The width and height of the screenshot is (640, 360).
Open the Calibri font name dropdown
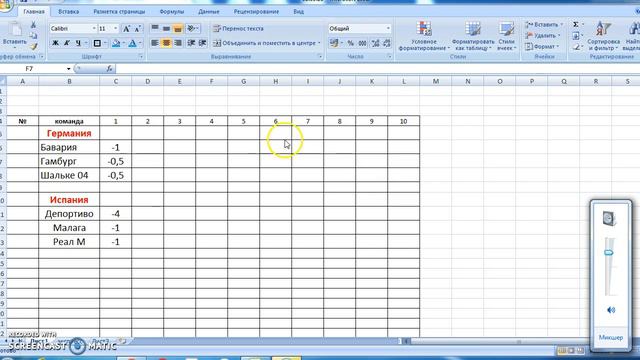(94, 29)
